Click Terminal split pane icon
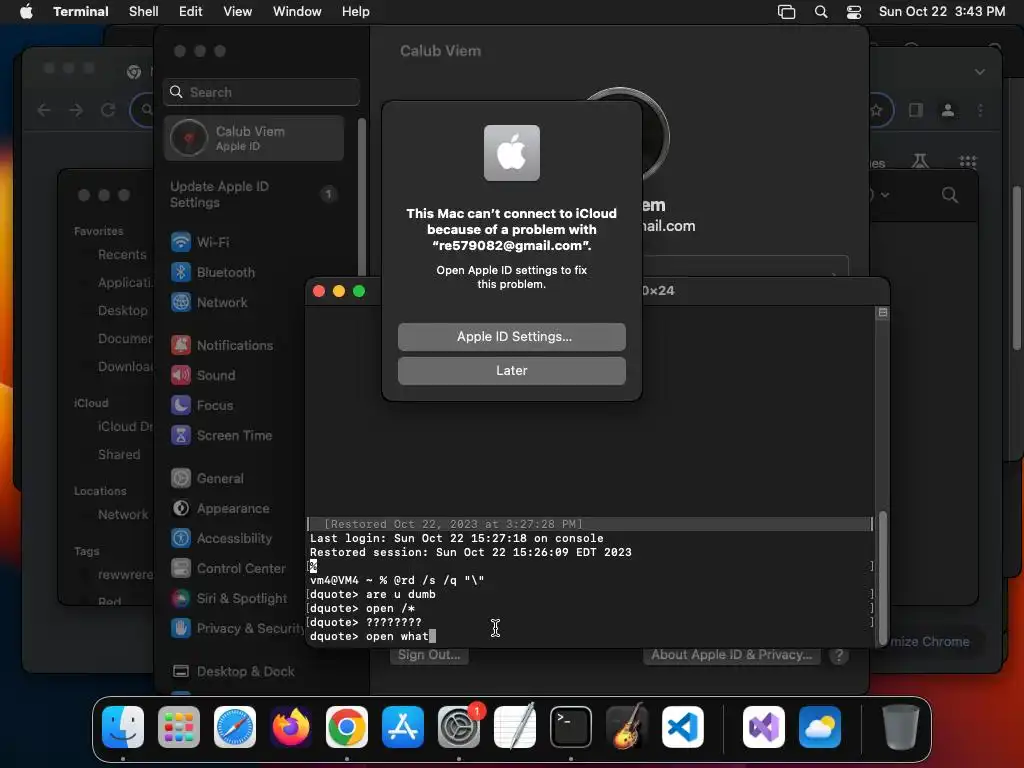The width and height of the screenshot is (1024, 768). (882, 313)
